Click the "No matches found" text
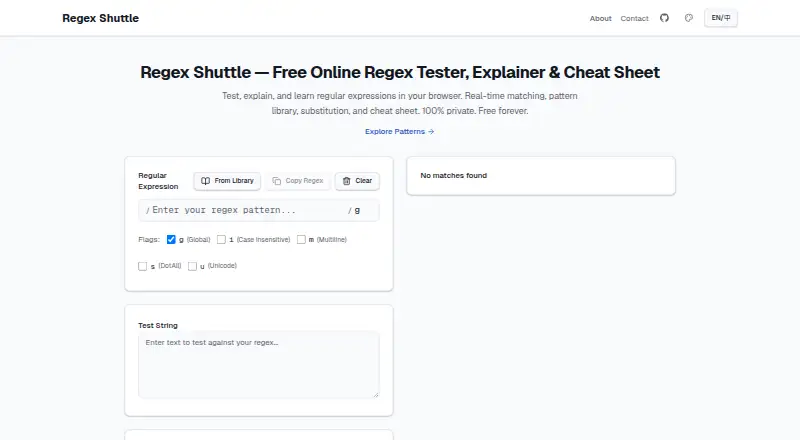800x440 pixels. click(x=454, y=175)
